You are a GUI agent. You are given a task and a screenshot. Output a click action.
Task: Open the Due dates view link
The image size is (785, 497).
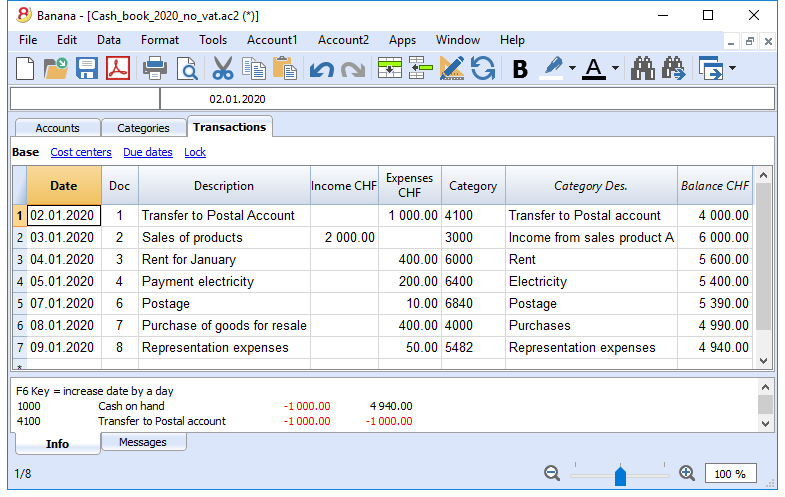click(148, 152)
